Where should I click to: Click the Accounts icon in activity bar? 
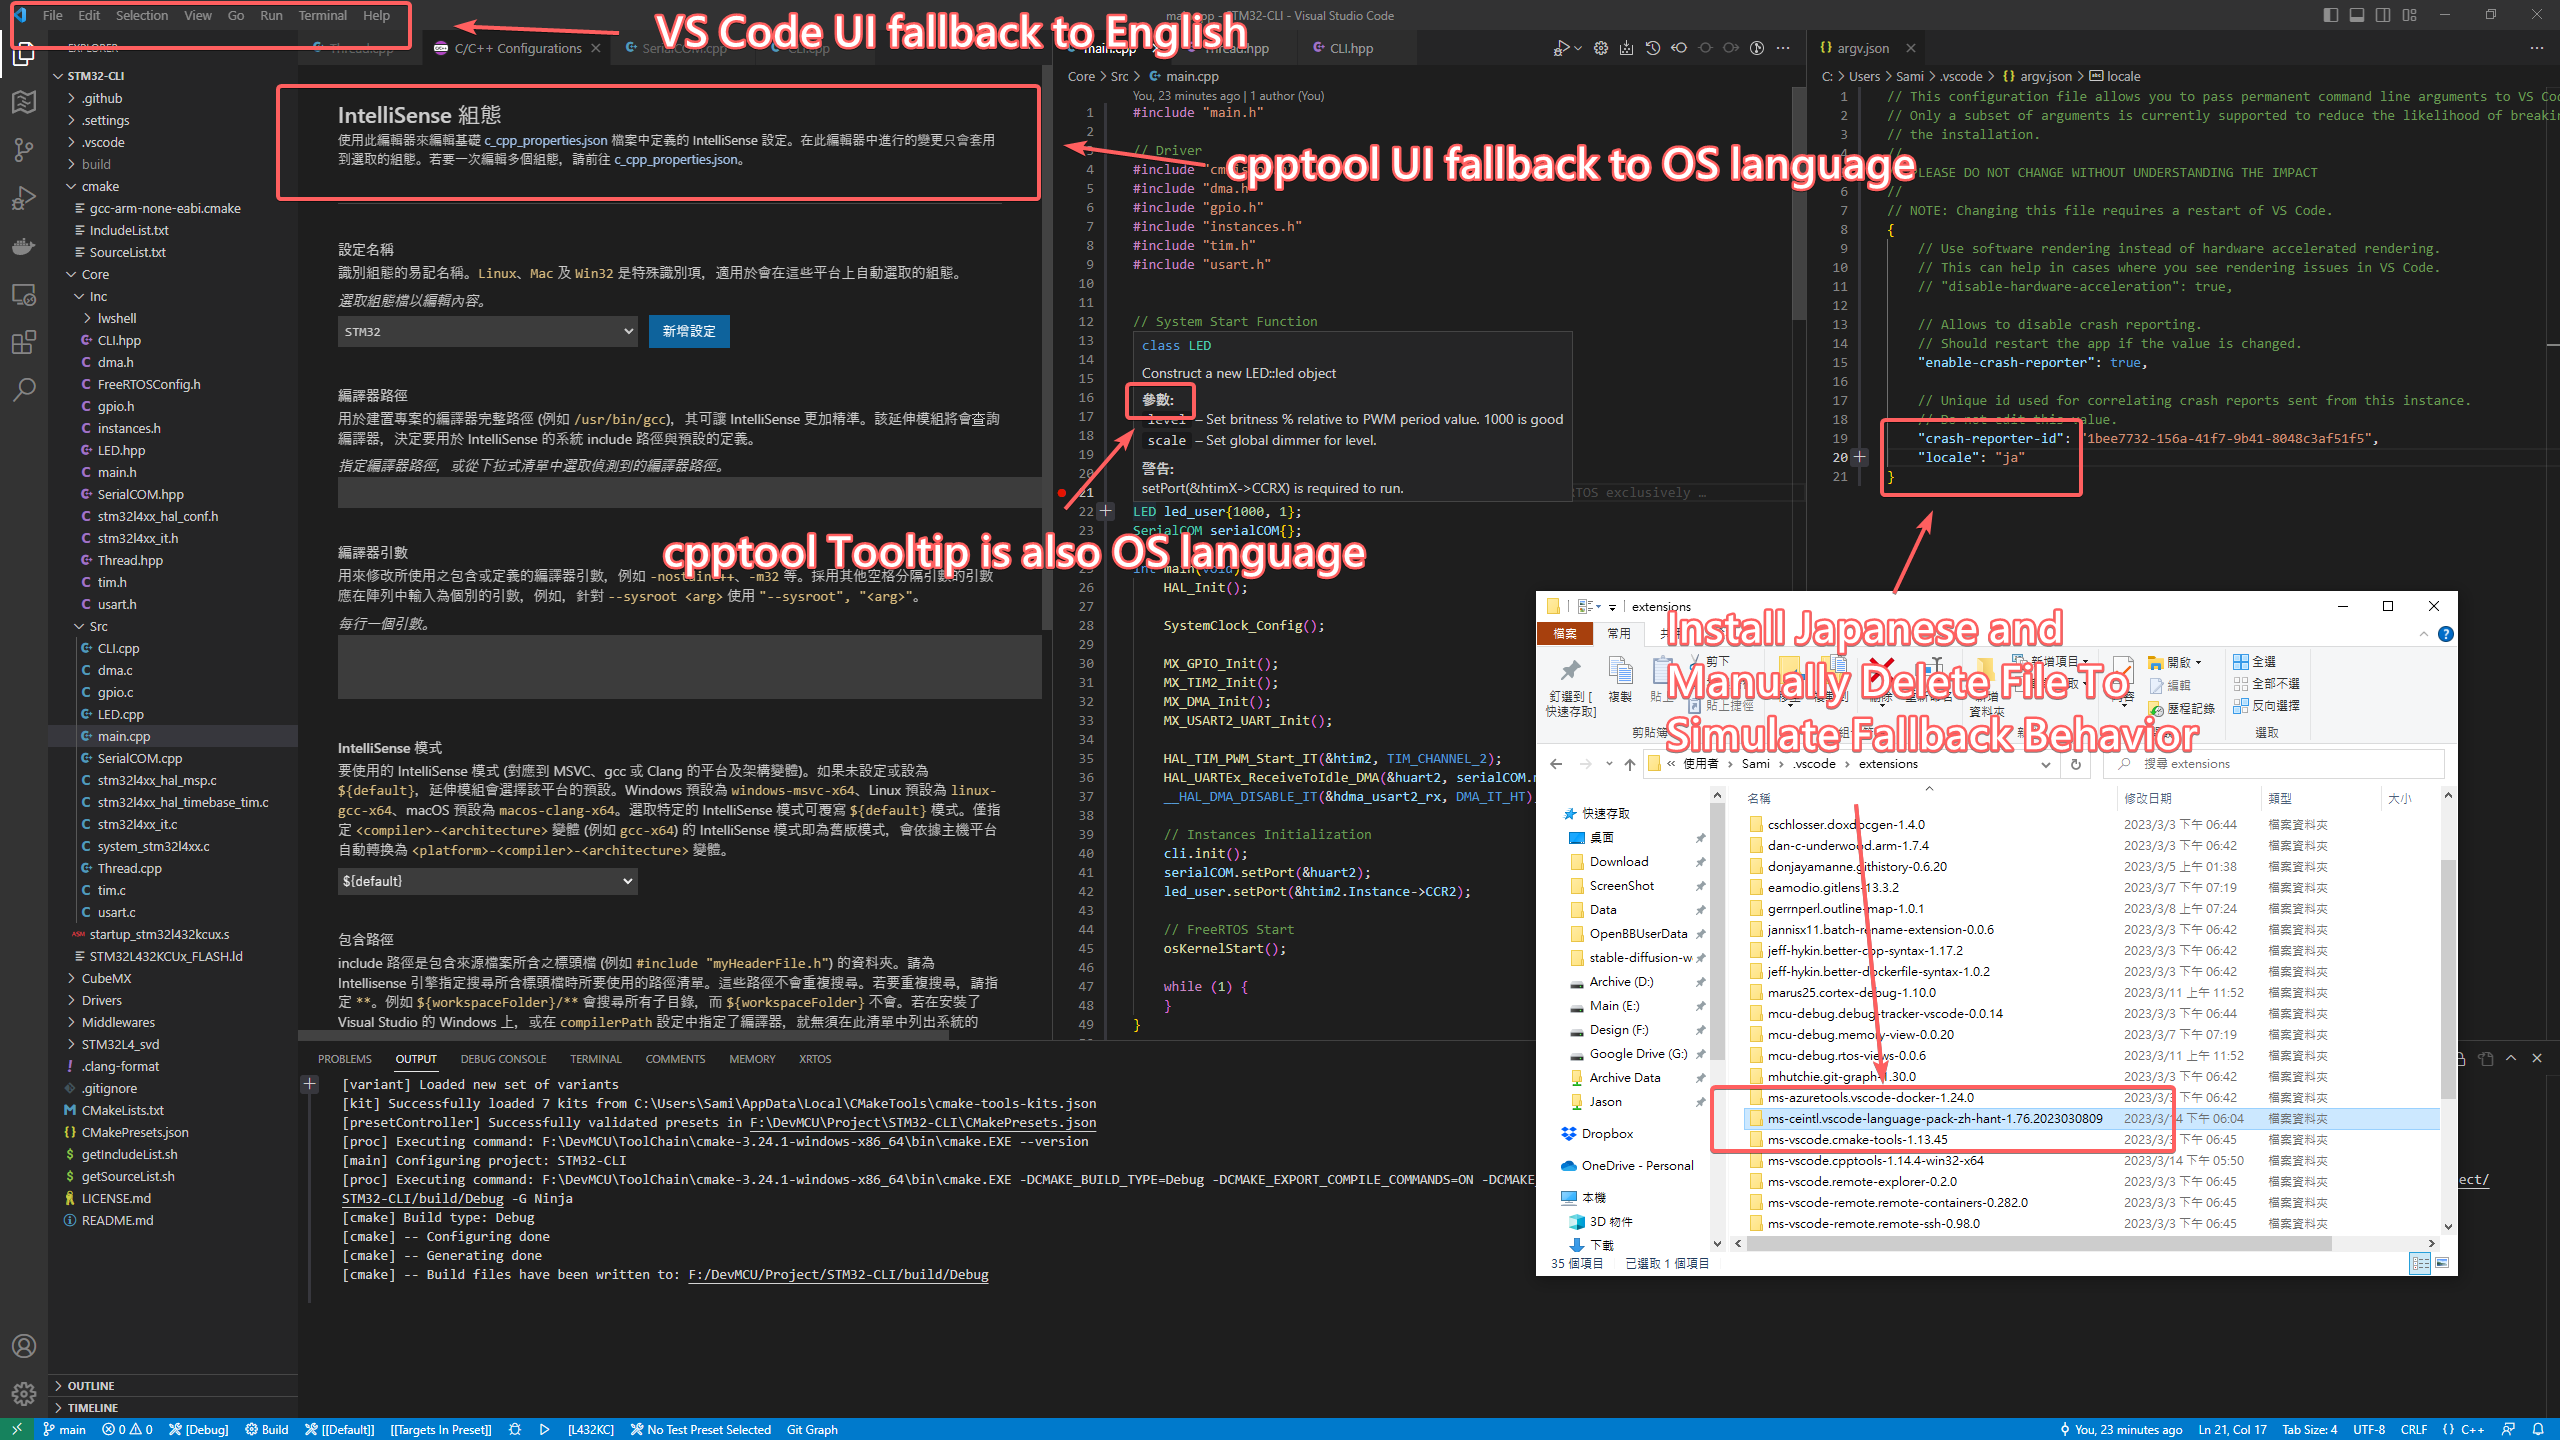click(24, 1346)
